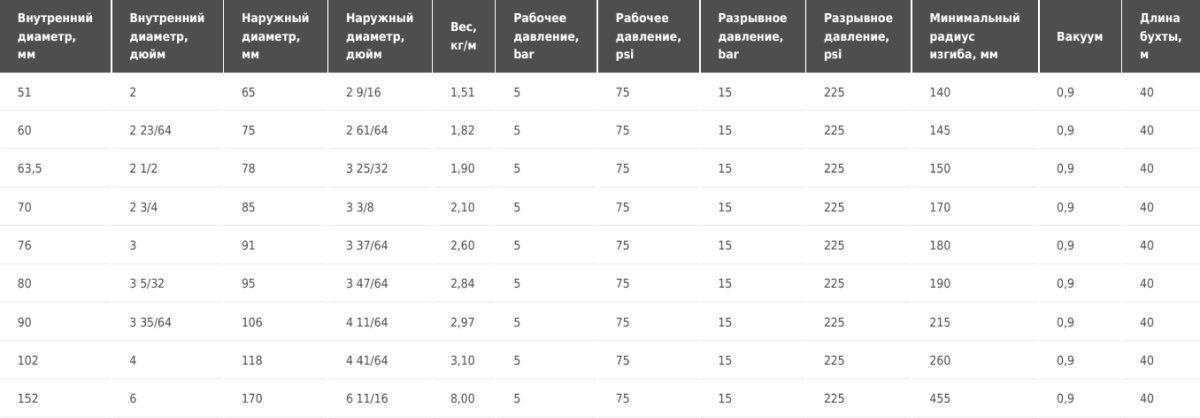The image size is (1200, 418).
Task: Click the cell showing 3 37/64
Action: 366,245
